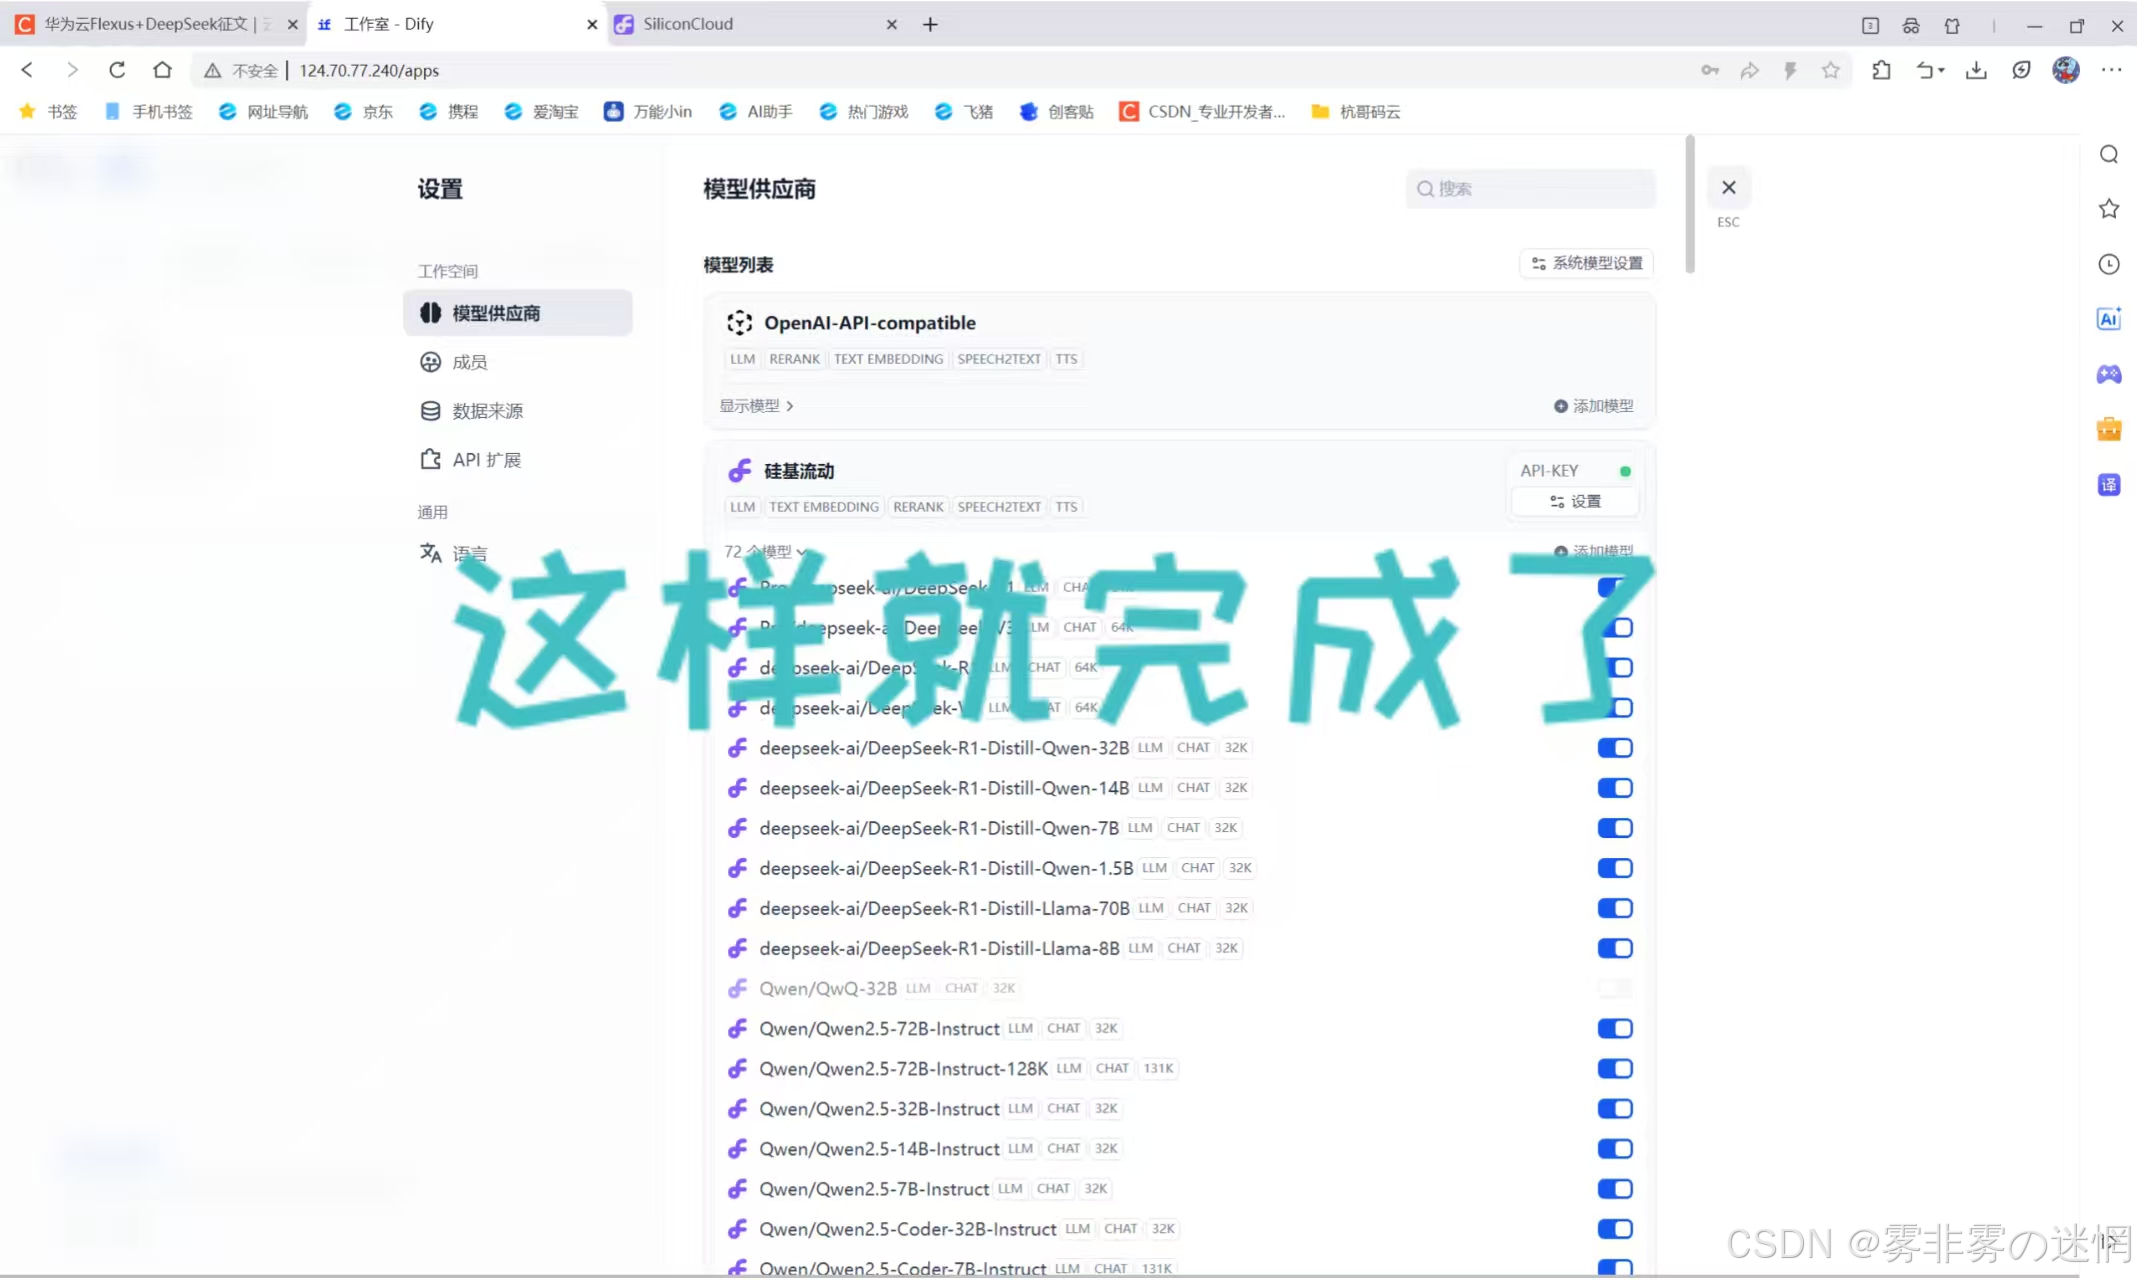Open sidebar AI assistant icon

pos(2109,319)
